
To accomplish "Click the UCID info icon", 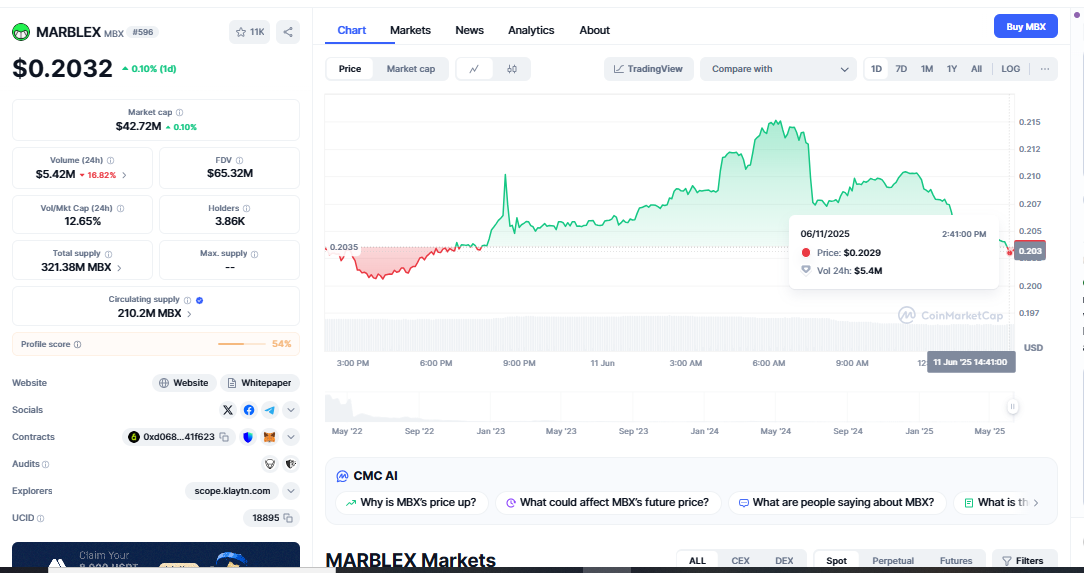I will point(41,518).
